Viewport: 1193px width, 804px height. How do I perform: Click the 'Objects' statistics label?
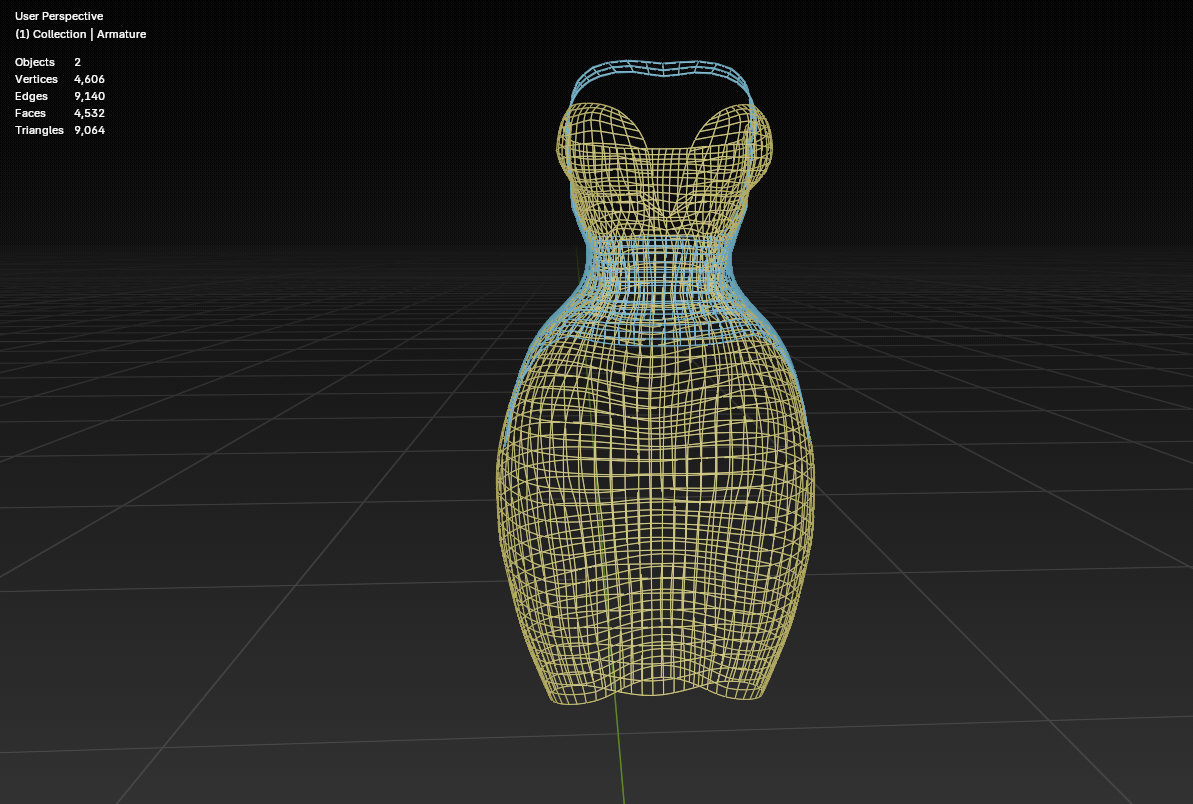34,62
